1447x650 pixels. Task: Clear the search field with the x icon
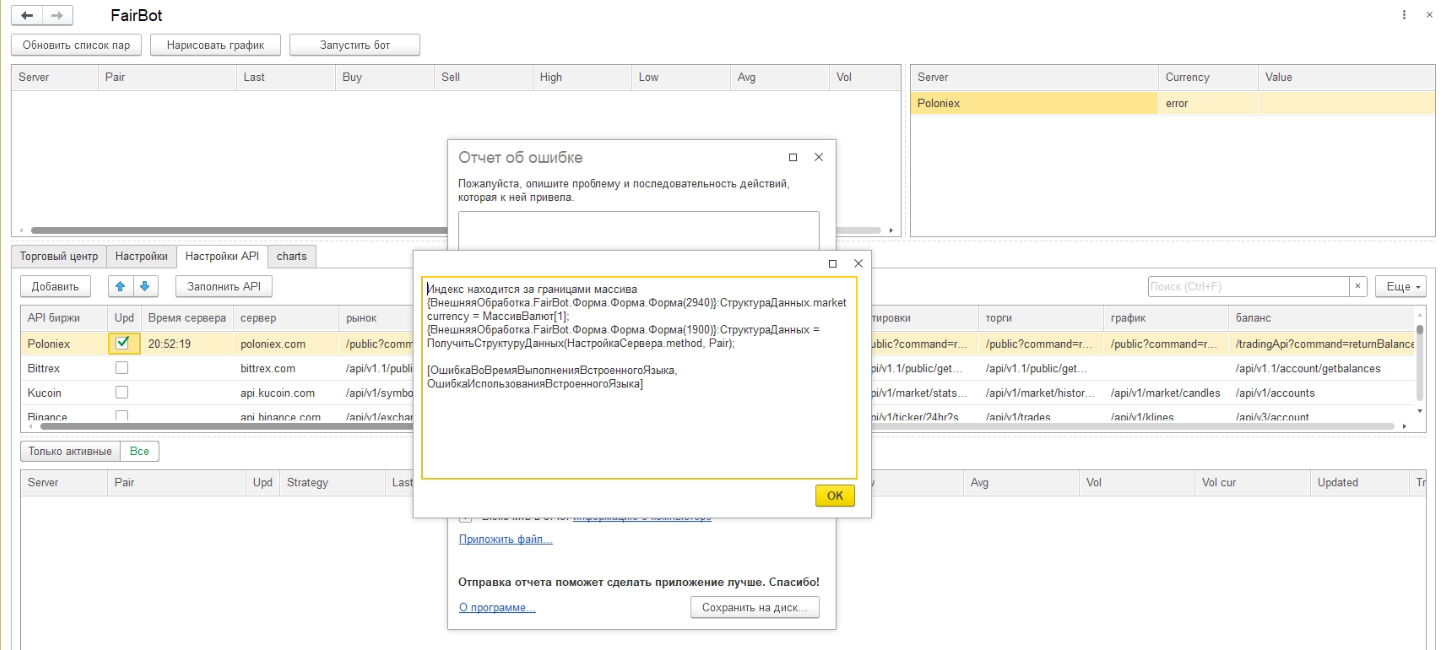[1358, 286]
